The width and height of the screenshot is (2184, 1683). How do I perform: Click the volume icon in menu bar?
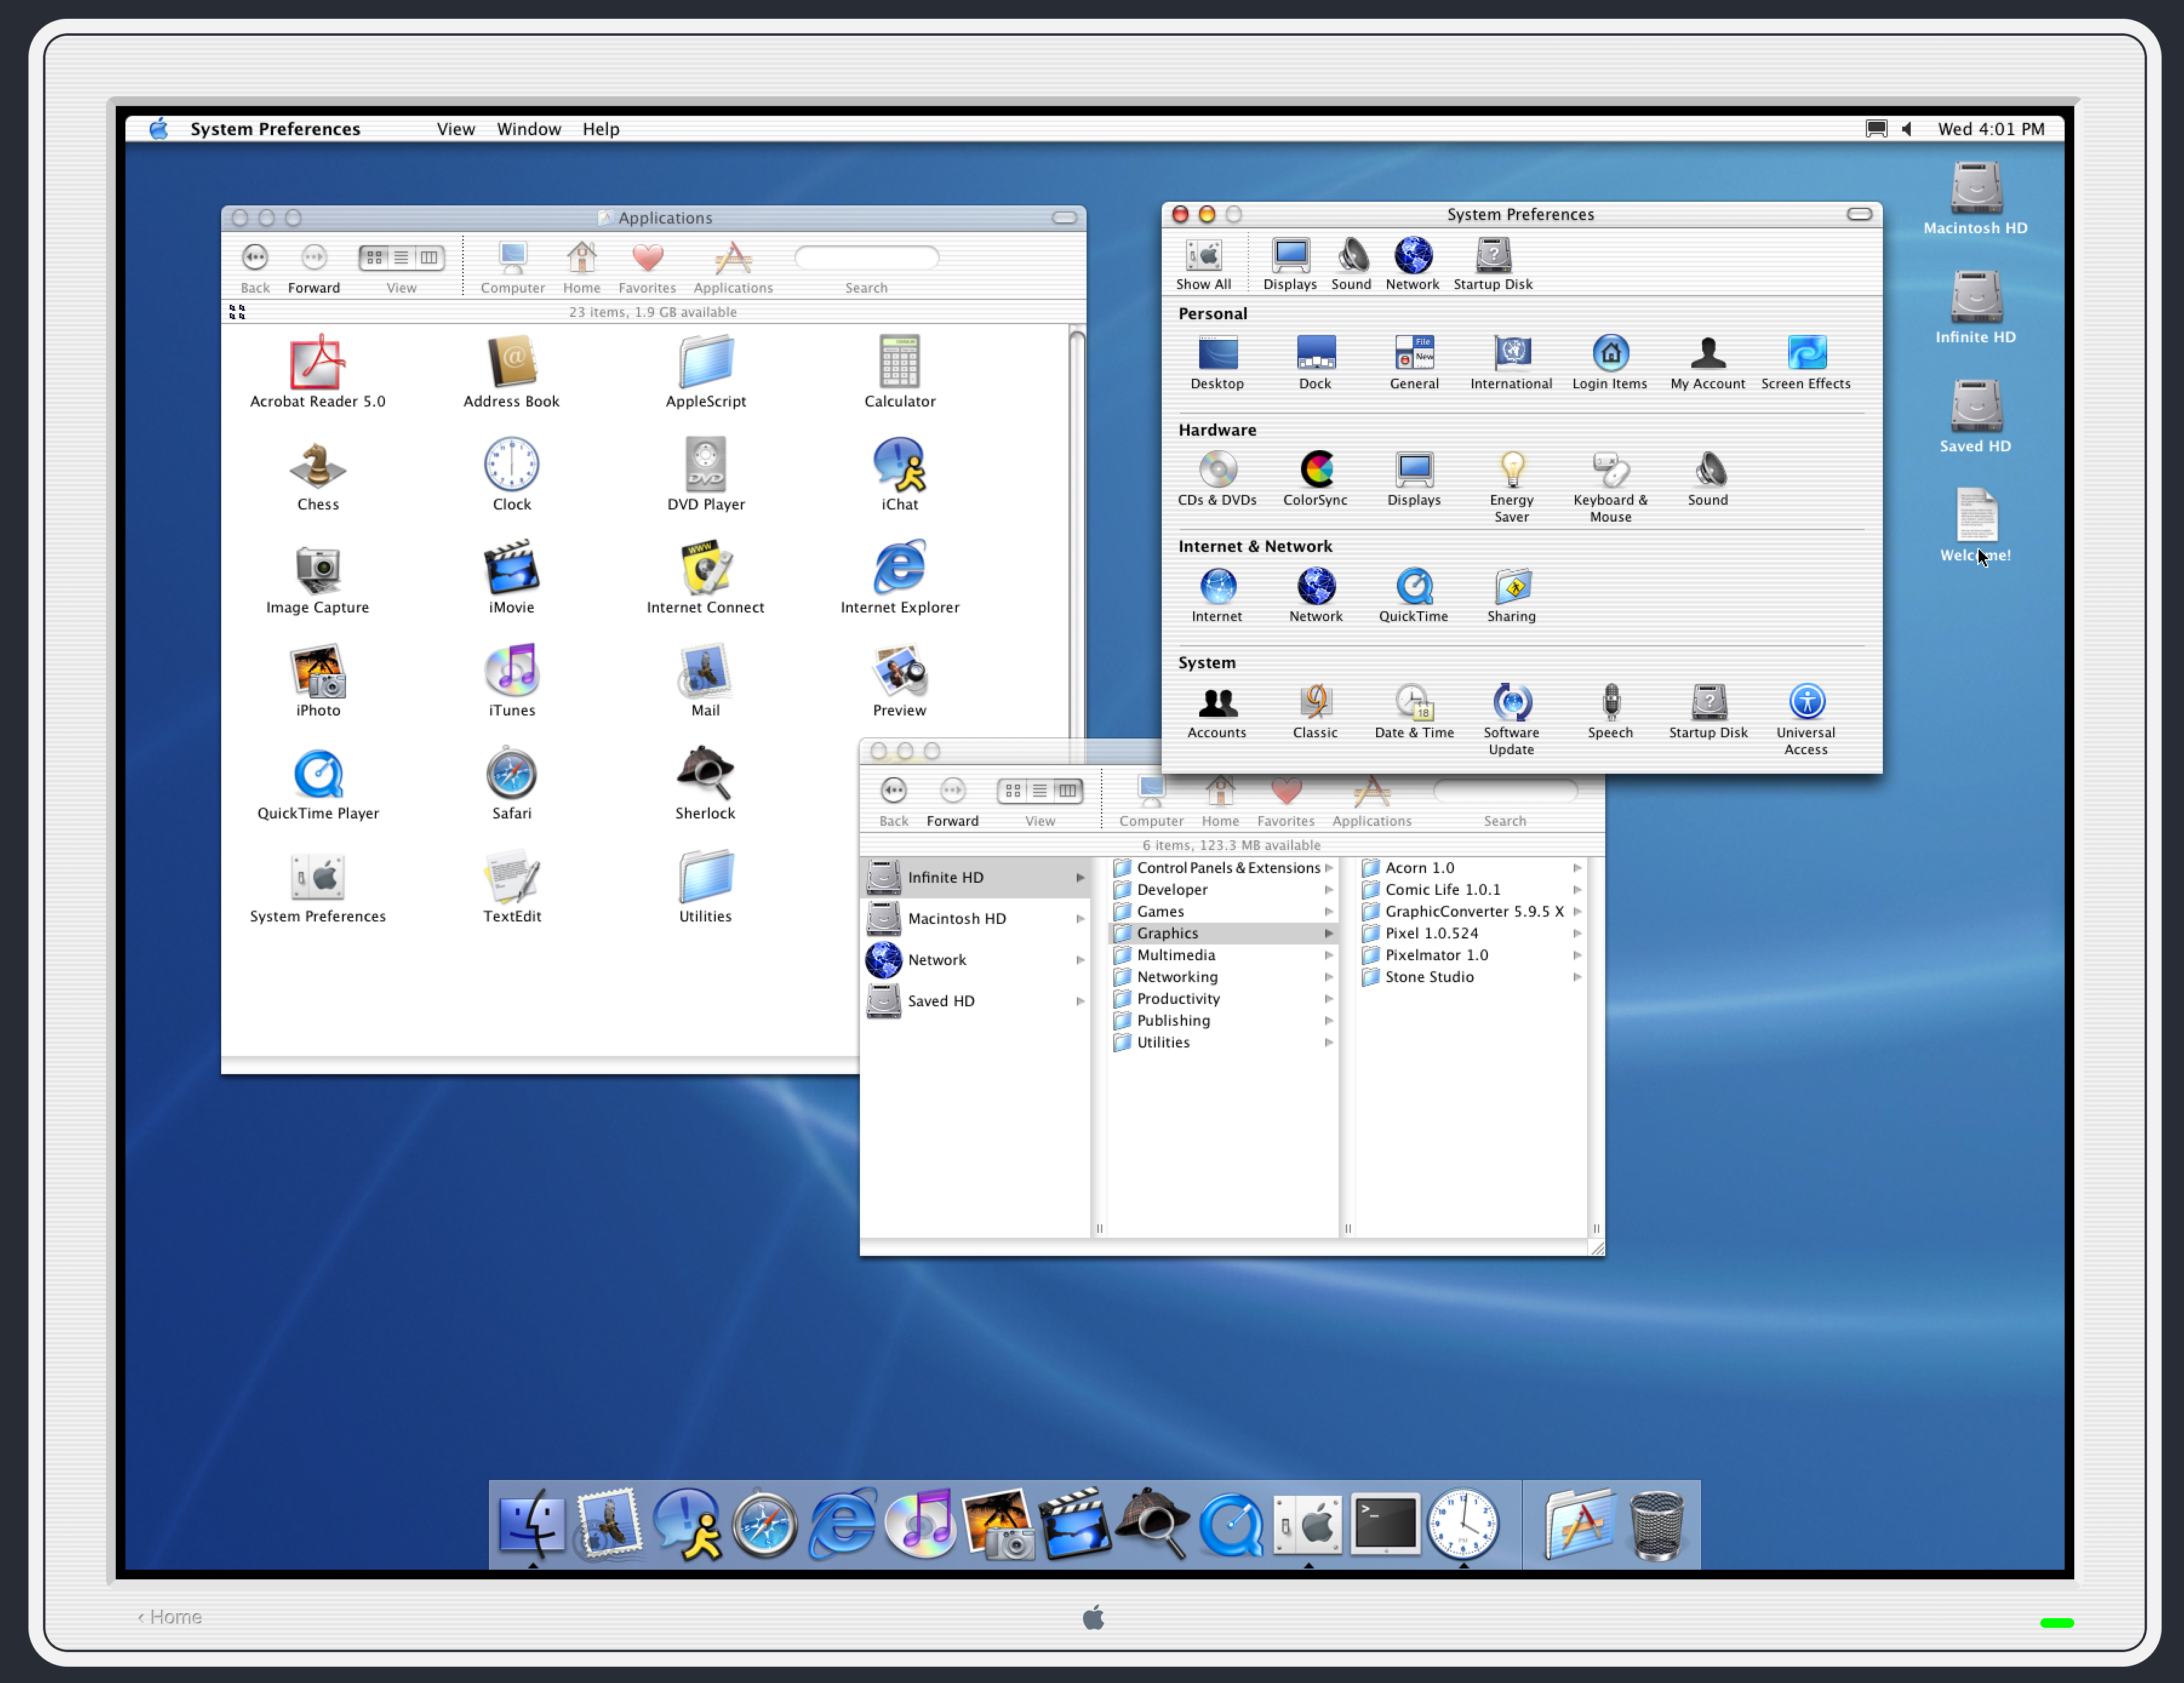coord(1906,129)
